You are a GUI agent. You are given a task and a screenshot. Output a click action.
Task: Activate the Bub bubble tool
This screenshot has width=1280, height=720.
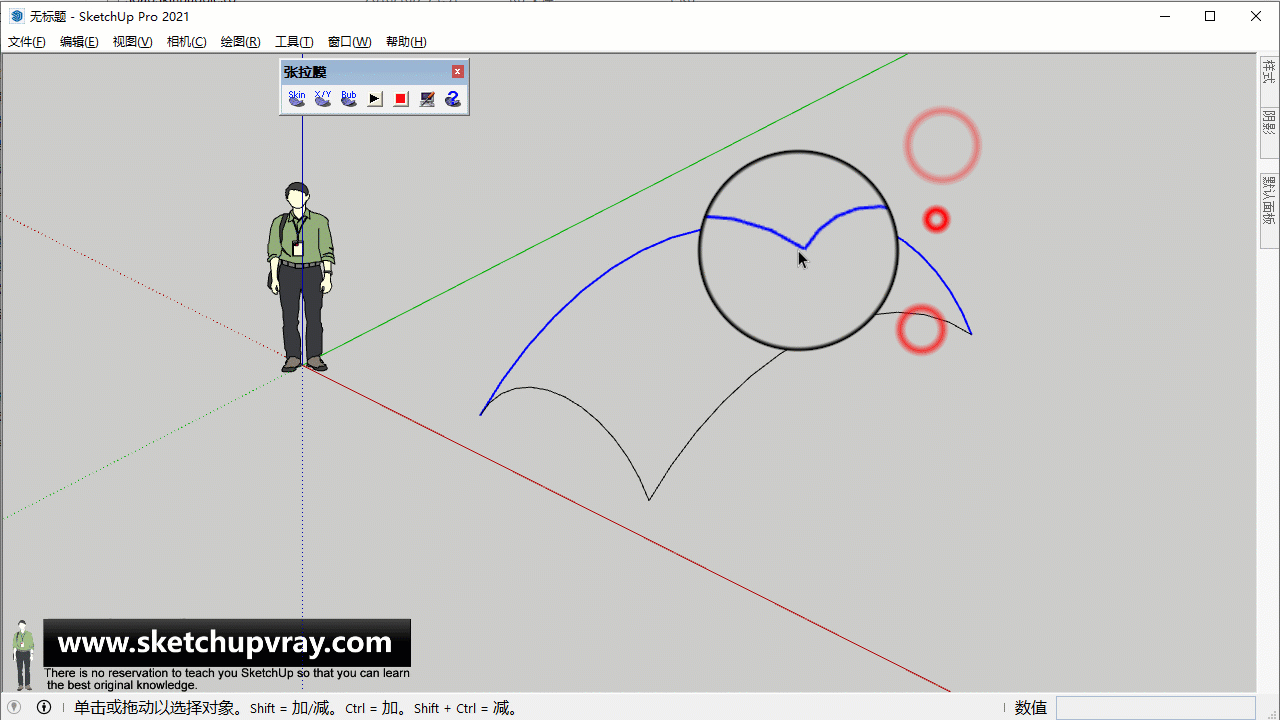pos(349,98)
